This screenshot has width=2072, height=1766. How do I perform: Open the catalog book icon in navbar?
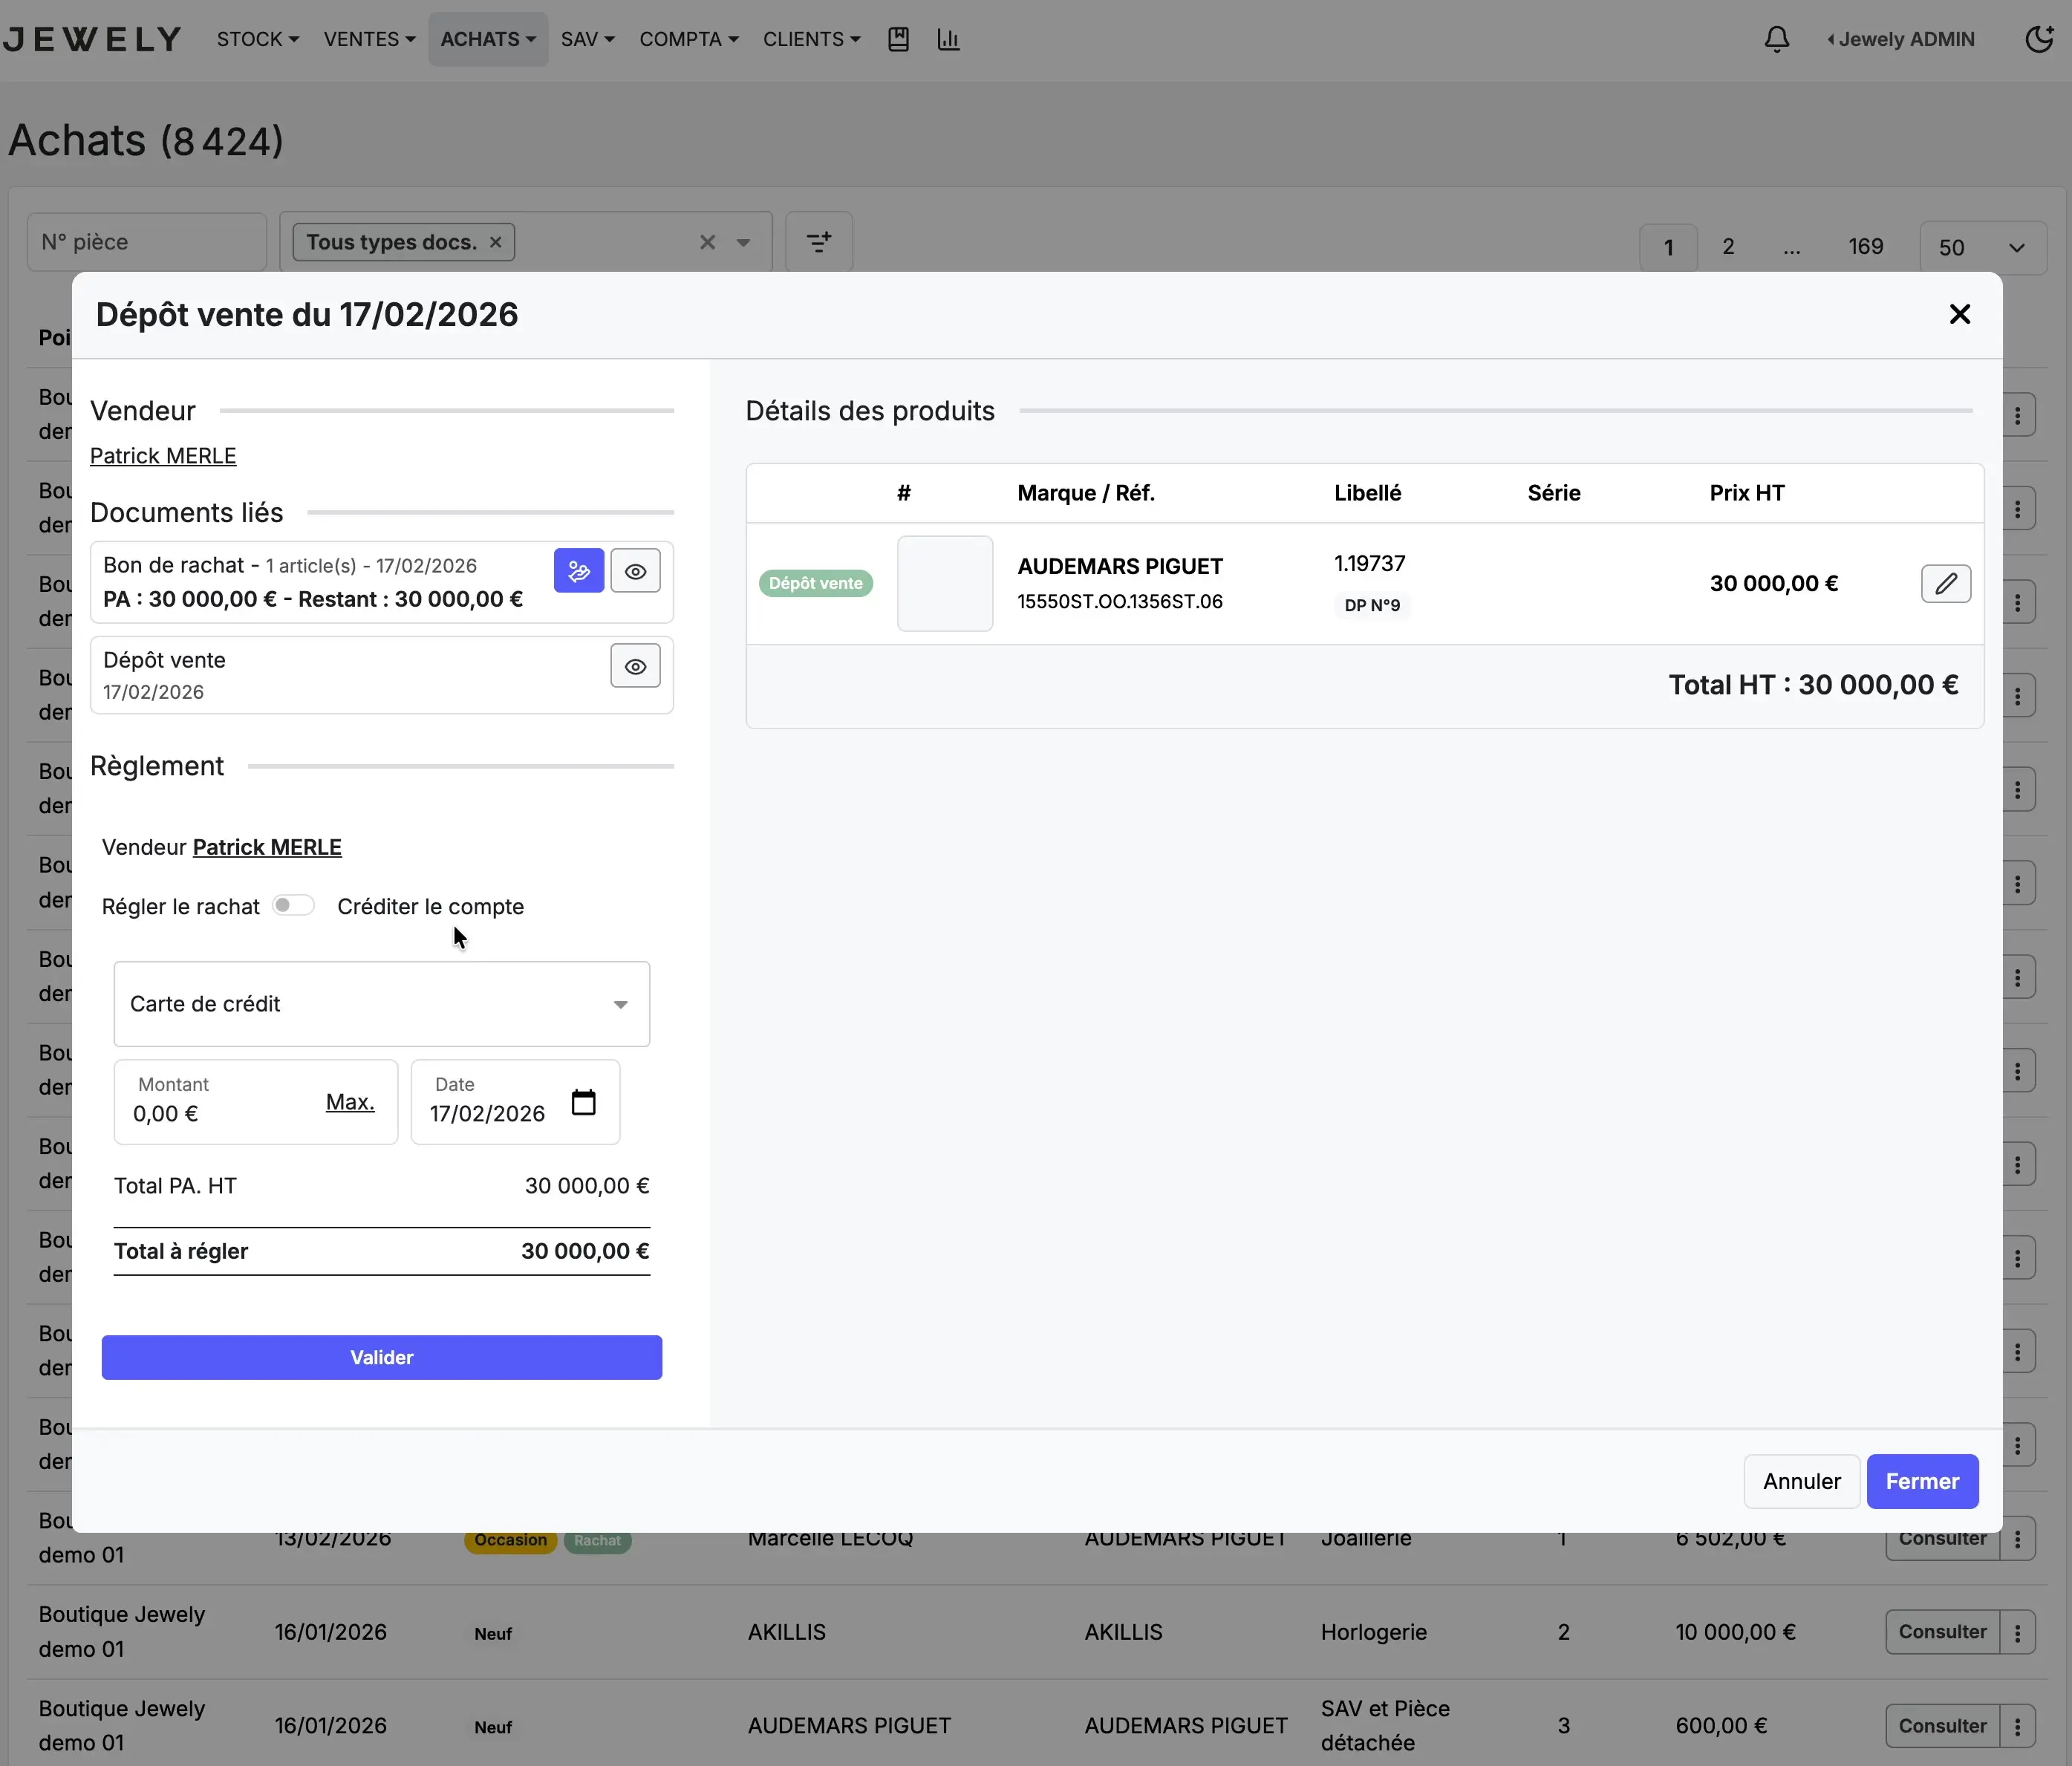(898, 39)
